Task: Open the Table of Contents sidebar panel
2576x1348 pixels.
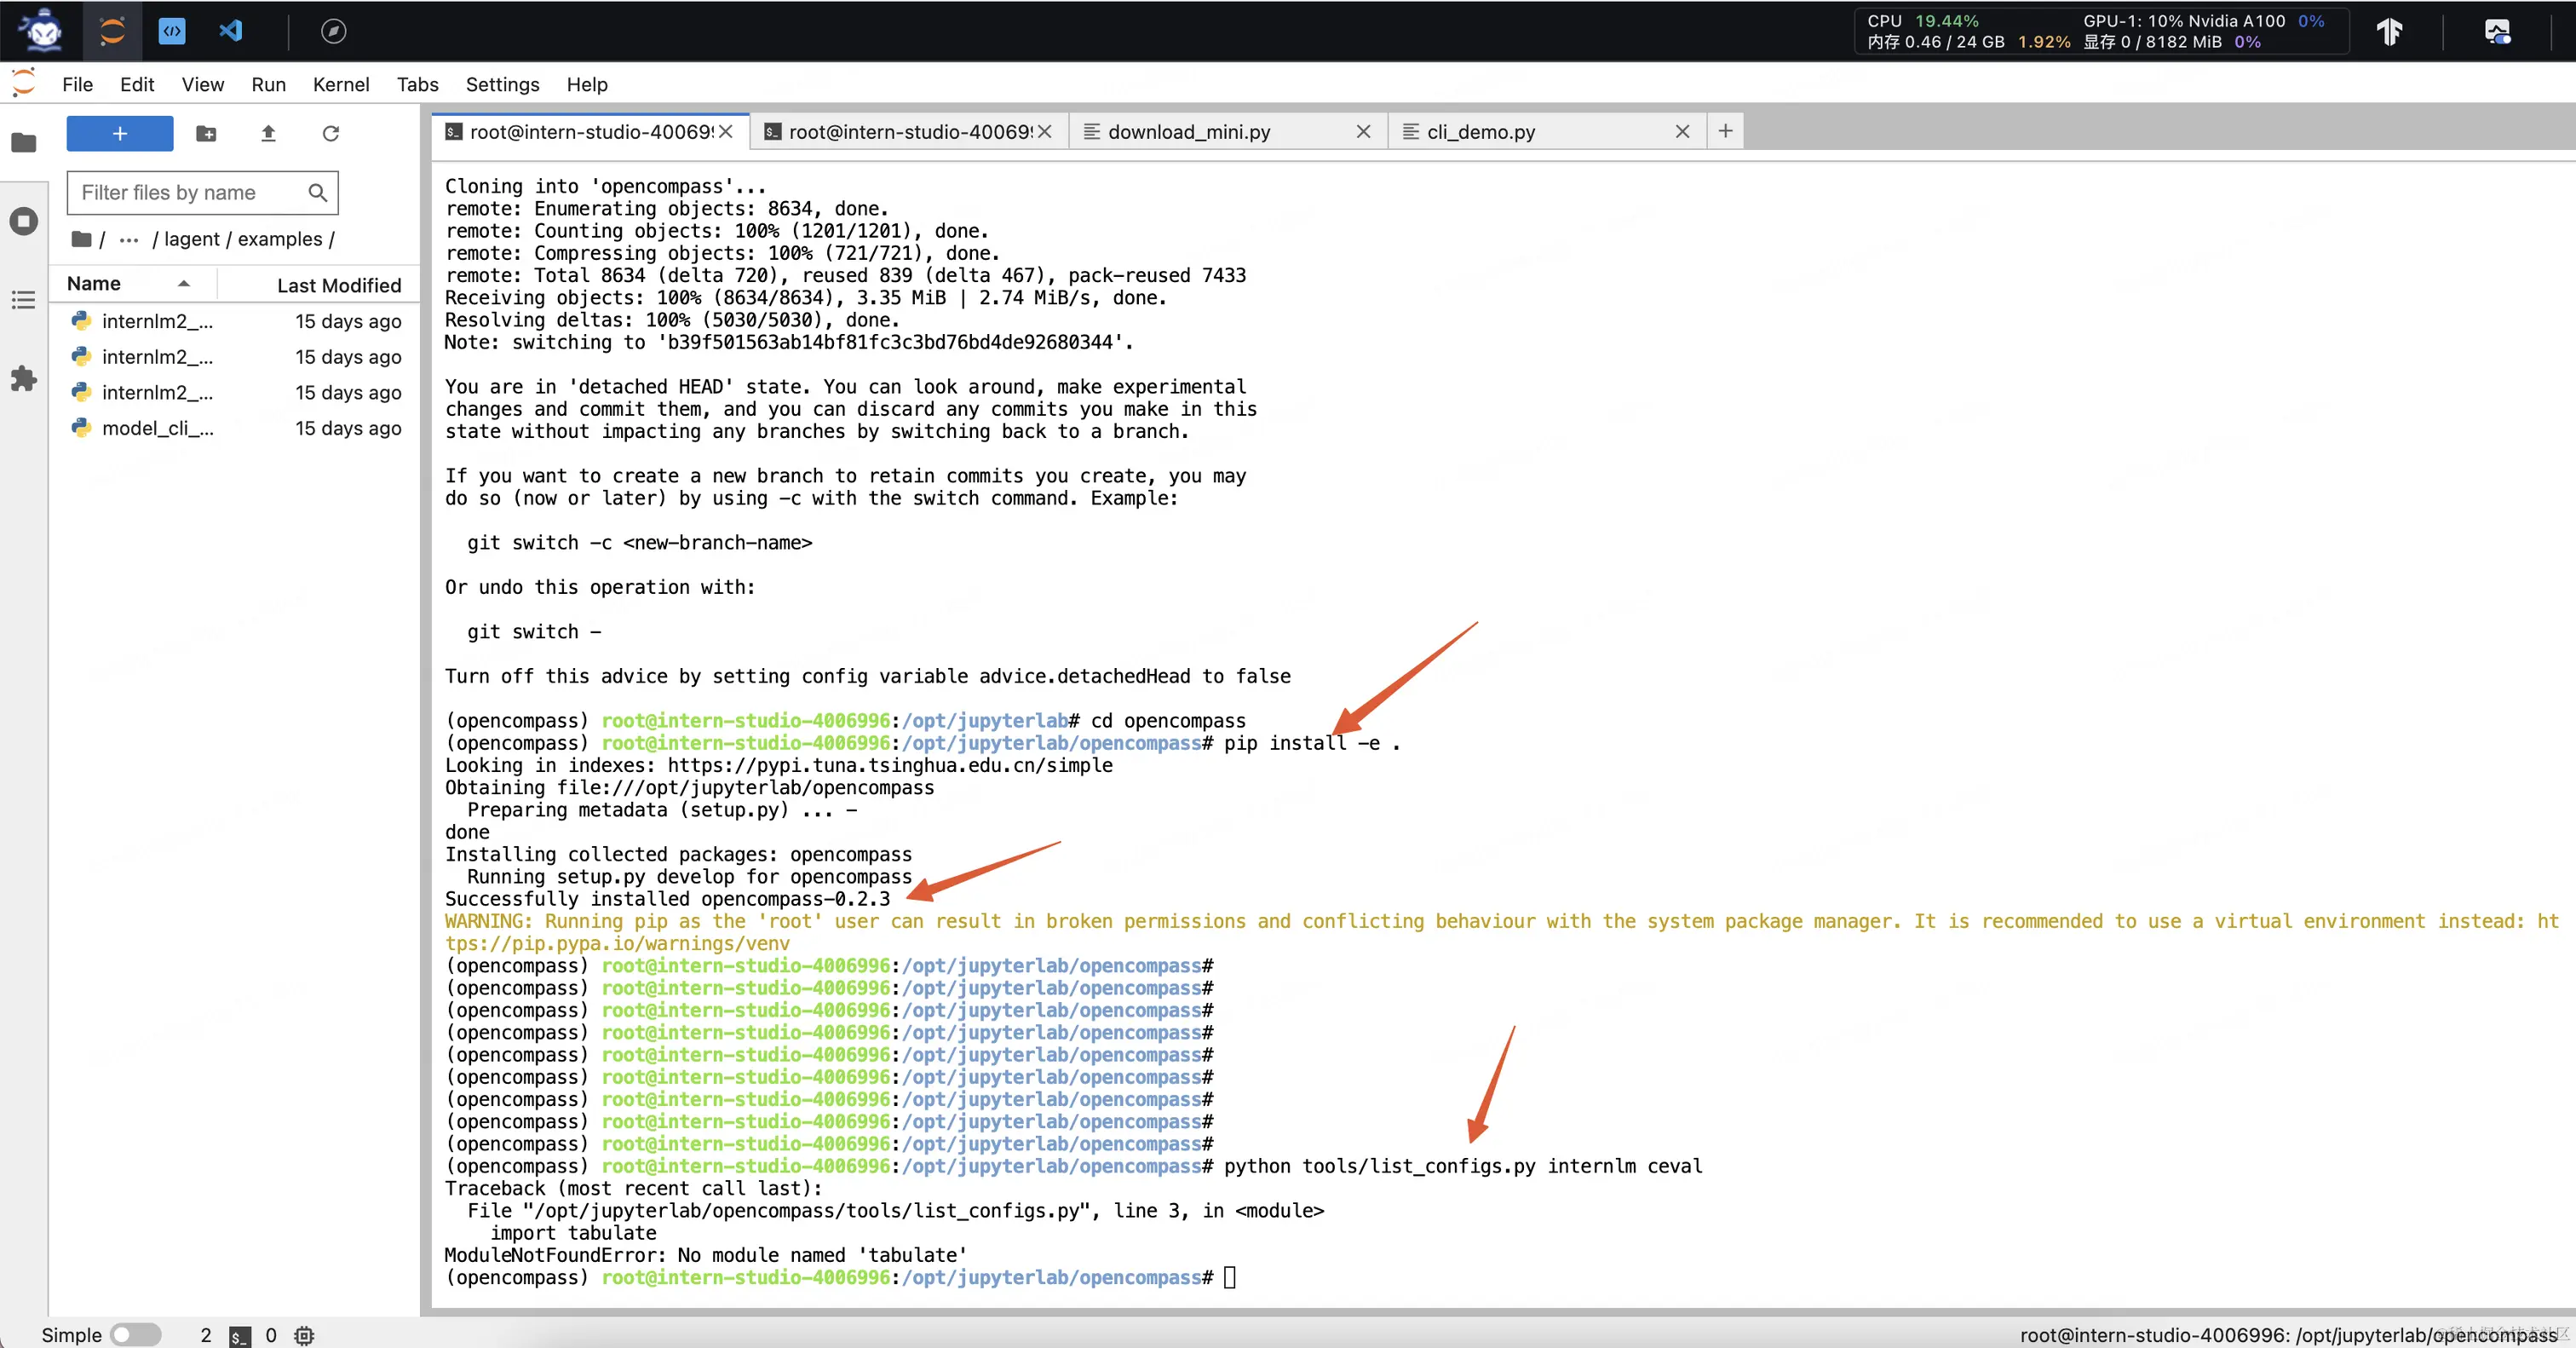Action: [x=24, y=300]
